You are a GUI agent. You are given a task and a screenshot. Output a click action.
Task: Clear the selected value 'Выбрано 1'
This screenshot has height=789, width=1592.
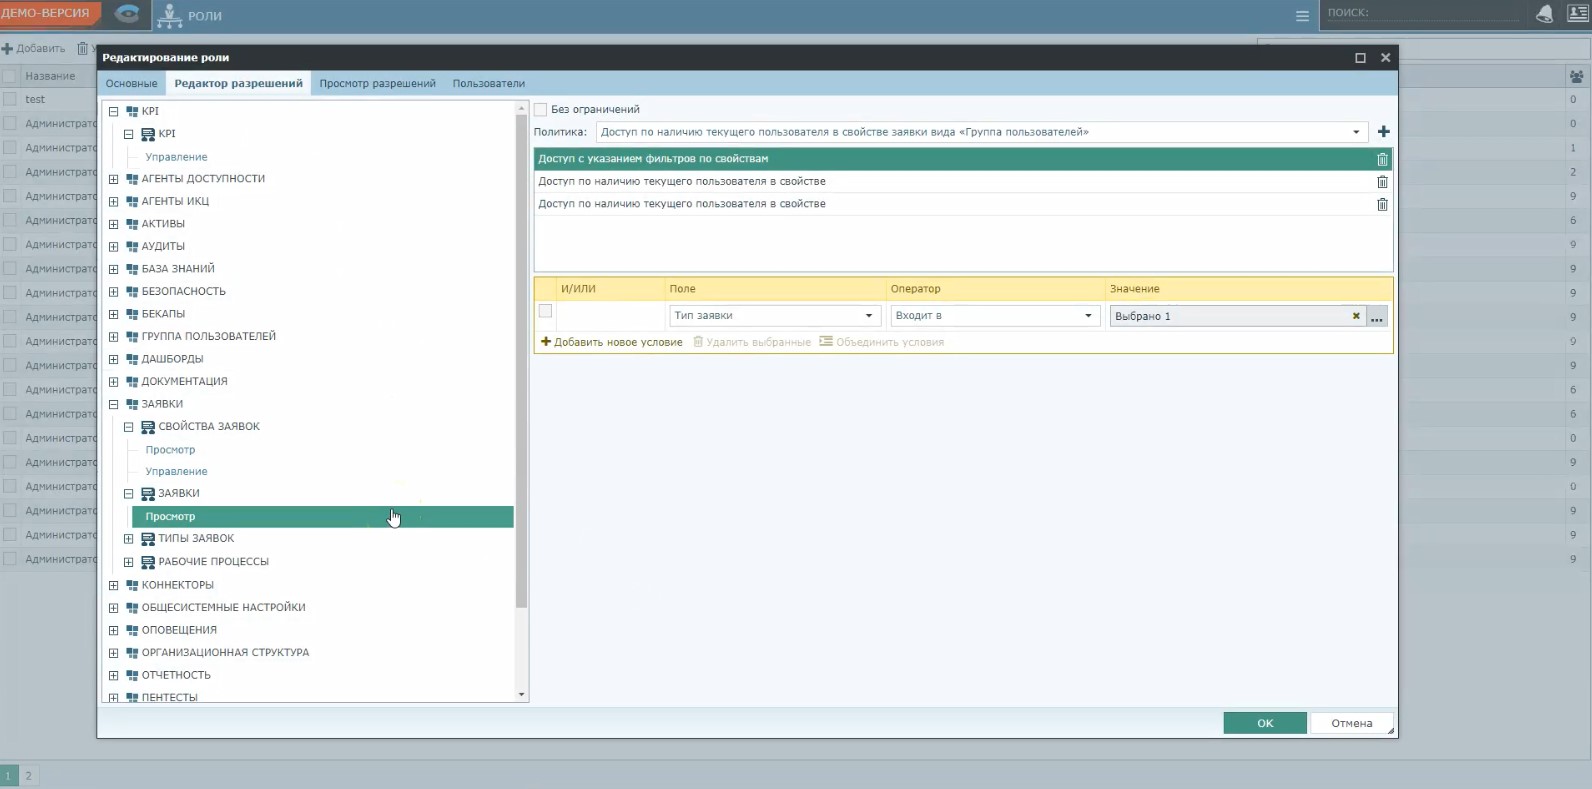pos(1356,316)
